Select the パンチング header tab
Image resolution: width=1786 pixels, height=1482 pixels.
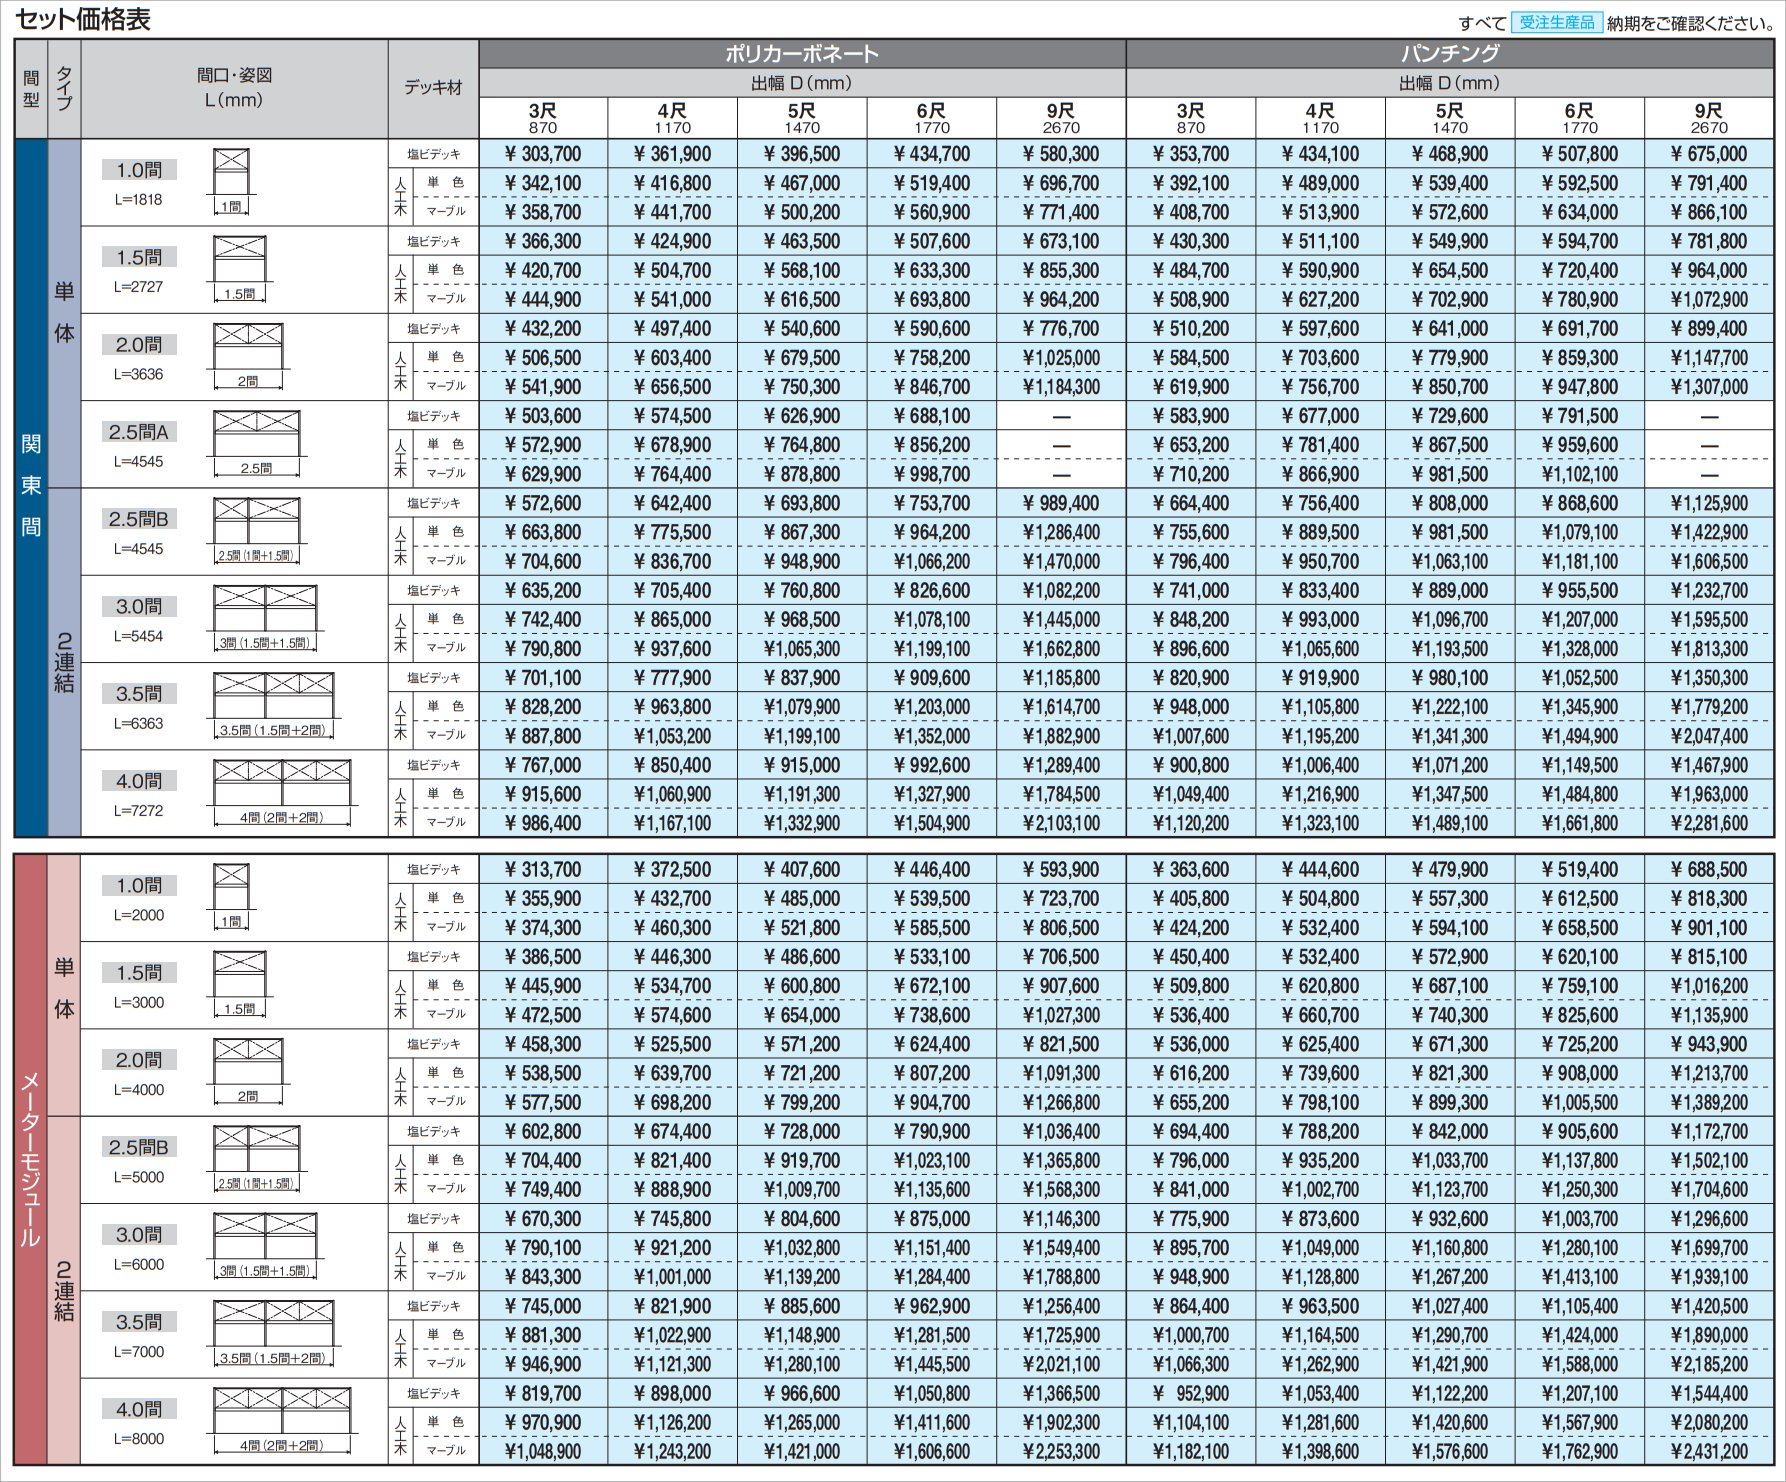point(1449,54)
